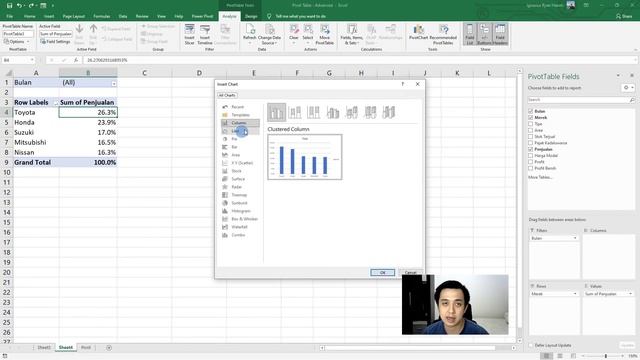Click Move PivotTable in ribbon
This screenshot has width=640, height=360.
pos(324,34)
